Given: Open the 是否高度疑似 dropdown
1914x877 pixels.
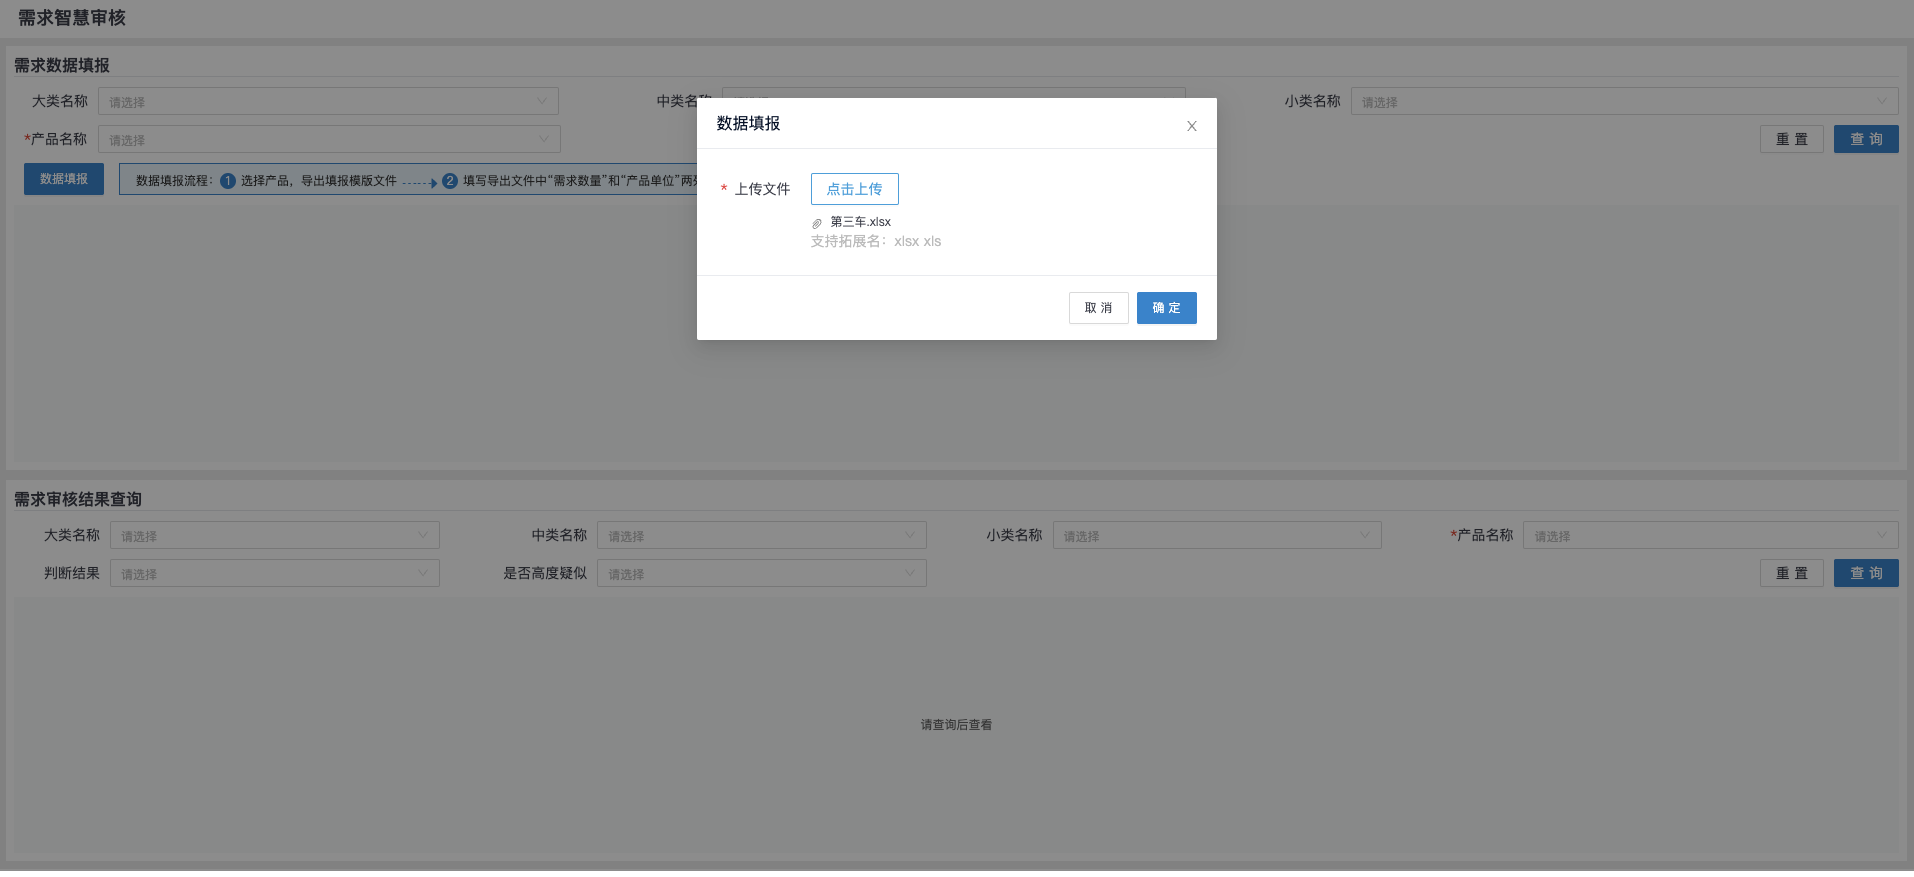Looking at the screenshot, I should (x=762, y=573).
